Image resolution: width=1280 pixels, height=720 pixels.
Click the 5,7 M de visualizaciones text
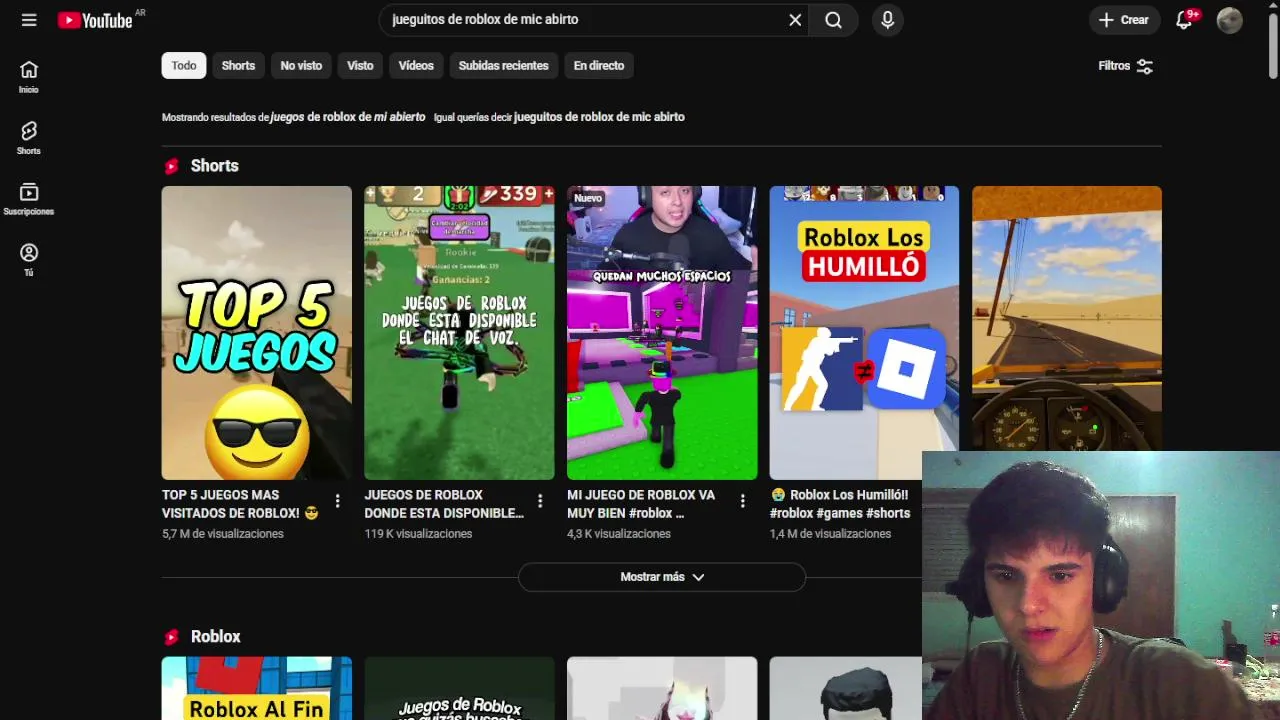point(223,534)
